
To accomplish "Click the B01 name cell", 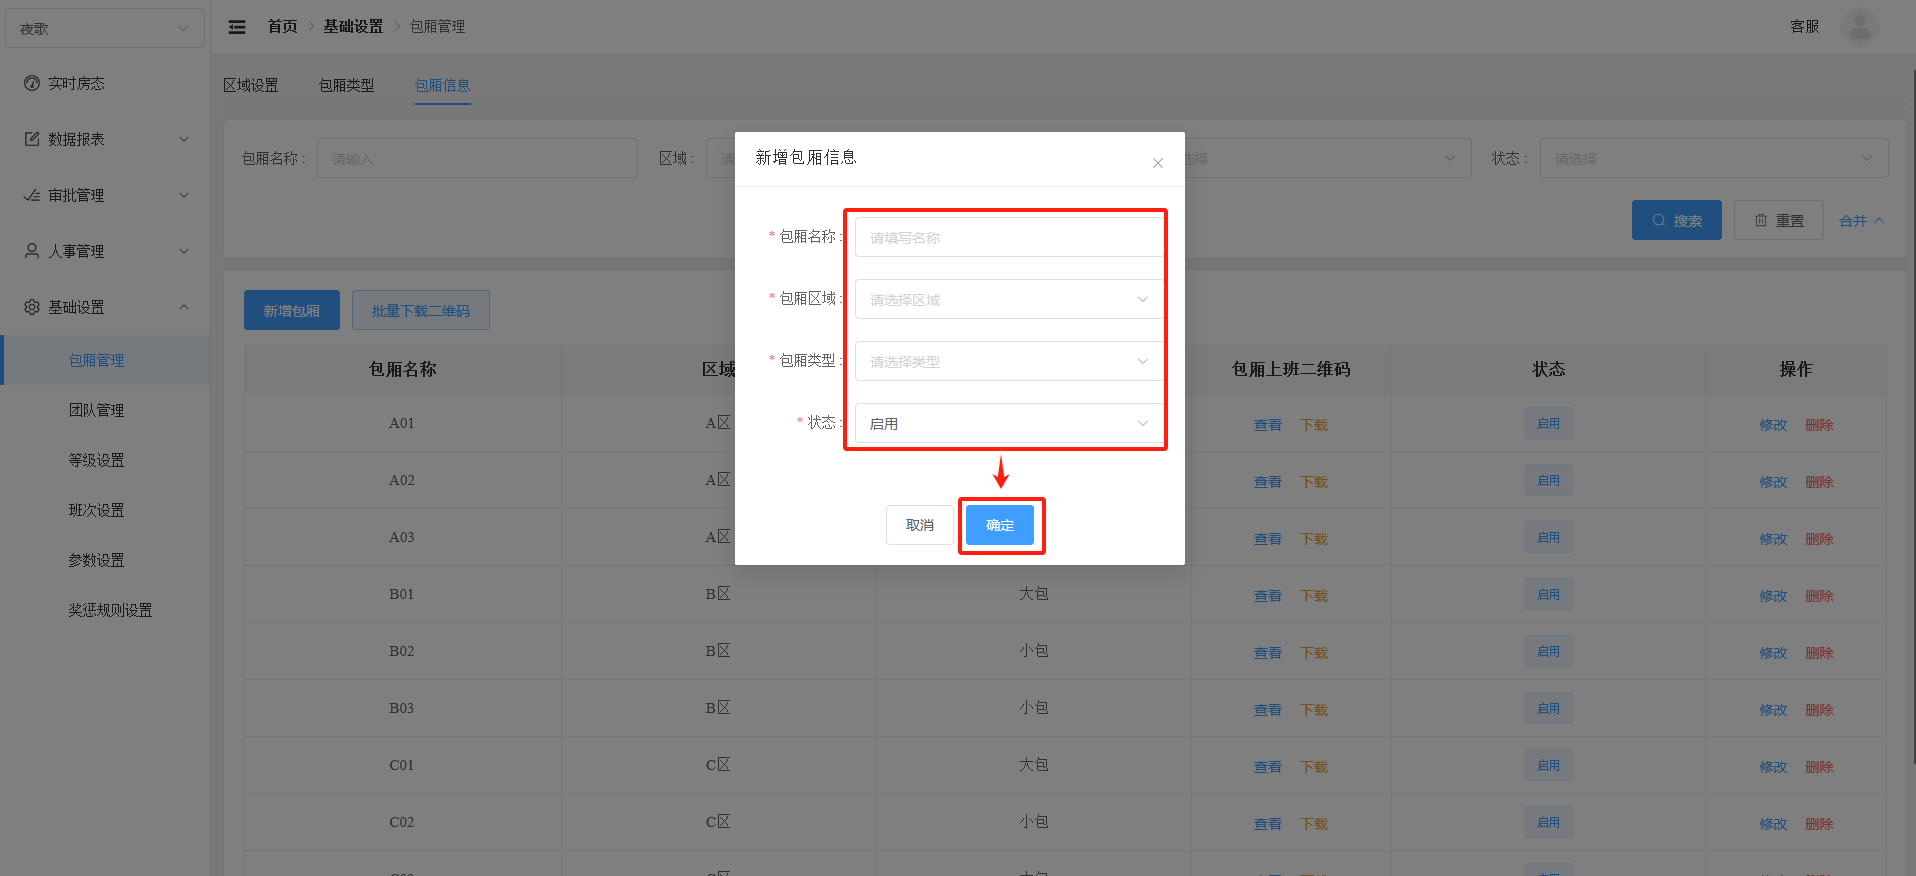I will click(402, 594).
